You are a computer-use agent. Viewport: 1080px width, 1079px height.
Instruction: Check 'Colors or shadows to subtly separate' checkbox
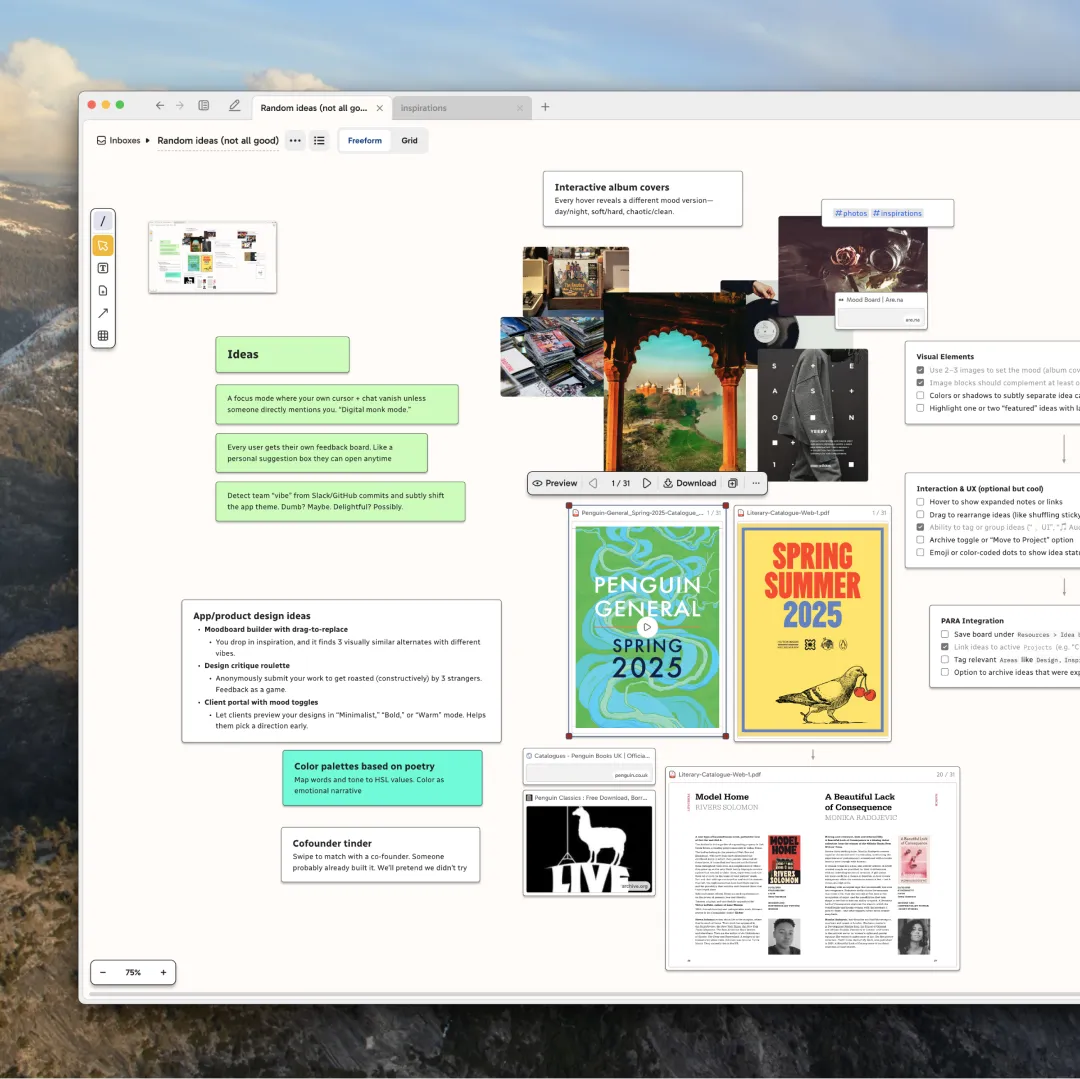click(920, 395)
